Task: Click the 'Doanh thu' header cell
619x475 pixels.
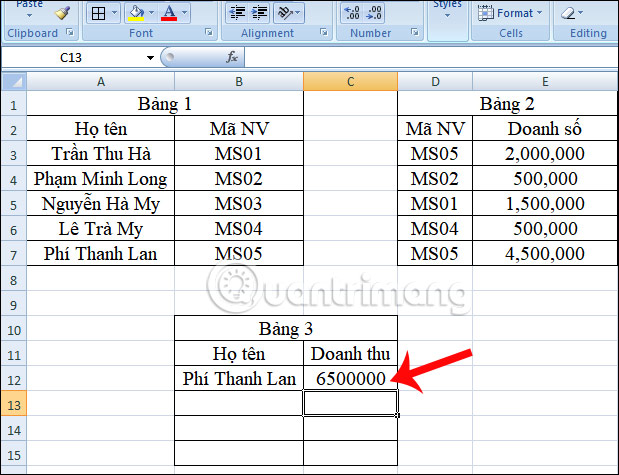Action: click(350, 353)
